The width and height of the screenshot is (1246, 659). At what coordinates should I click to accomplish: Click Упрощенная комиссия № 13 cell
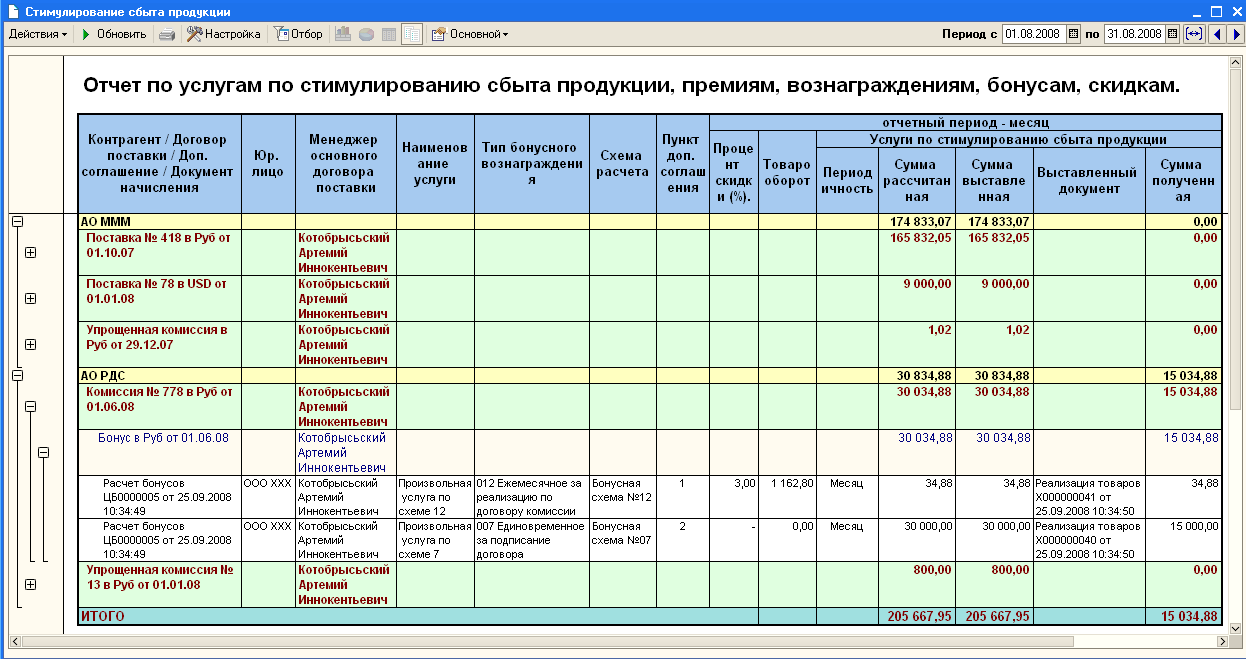[x=159, y=585]
